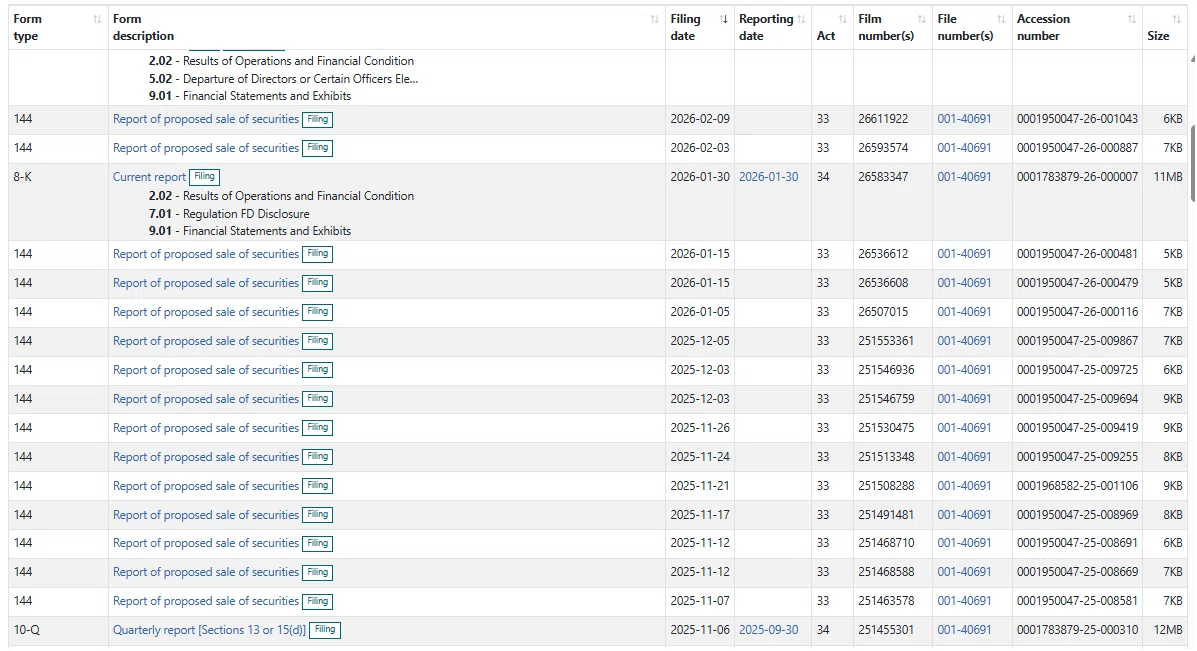This screenshot has width=1197, height=651.
Task: Open reporting date 2026-01-30 link
Action: pos(769,177)
